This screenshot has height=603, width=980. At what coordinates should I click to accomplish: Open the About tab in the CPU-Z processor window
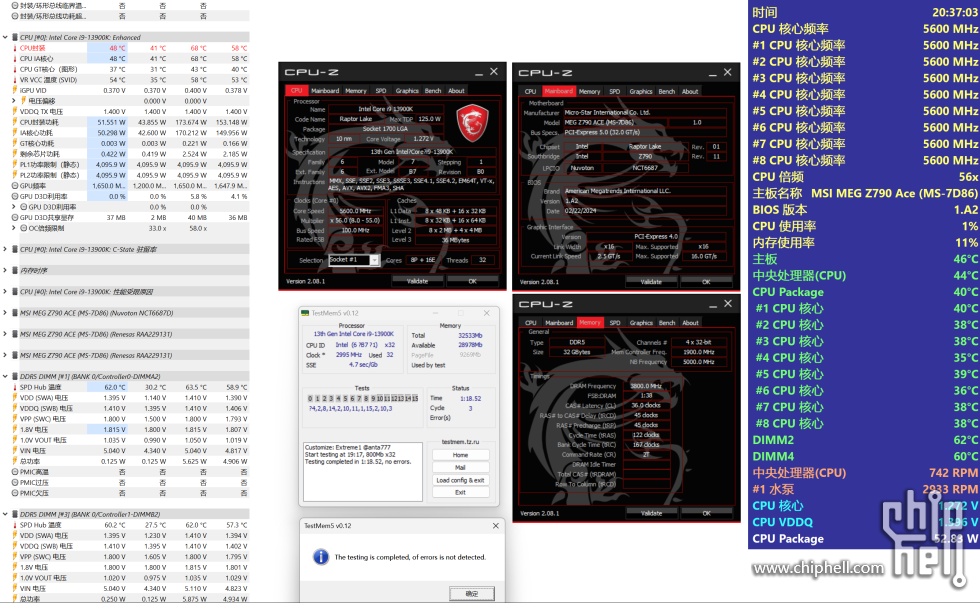click(456, 91)
